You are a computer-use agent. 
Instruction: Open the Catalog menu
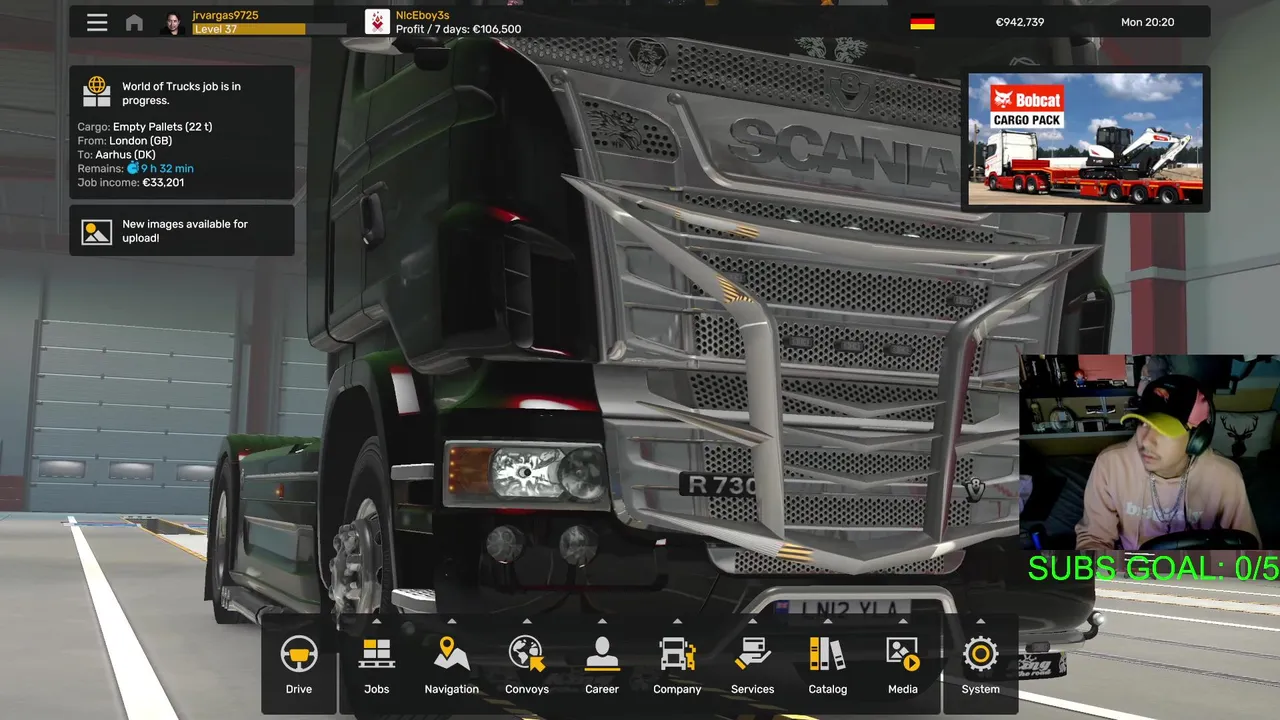click(828, 665)
